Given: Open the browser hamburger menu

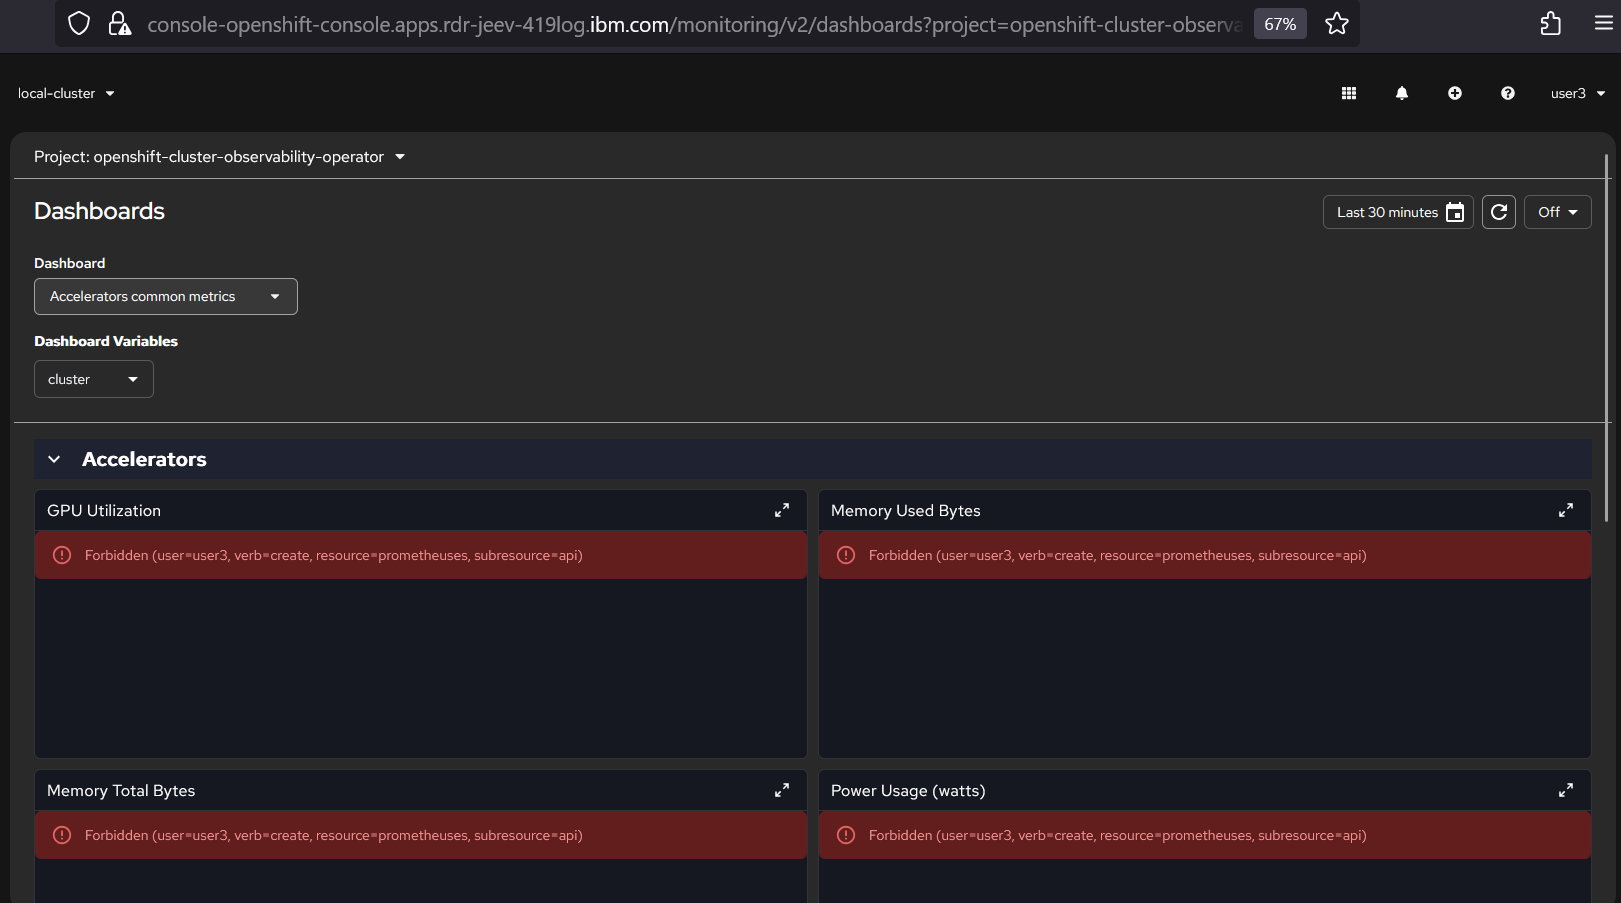Looking at the screenshot, I should 1604,24.
